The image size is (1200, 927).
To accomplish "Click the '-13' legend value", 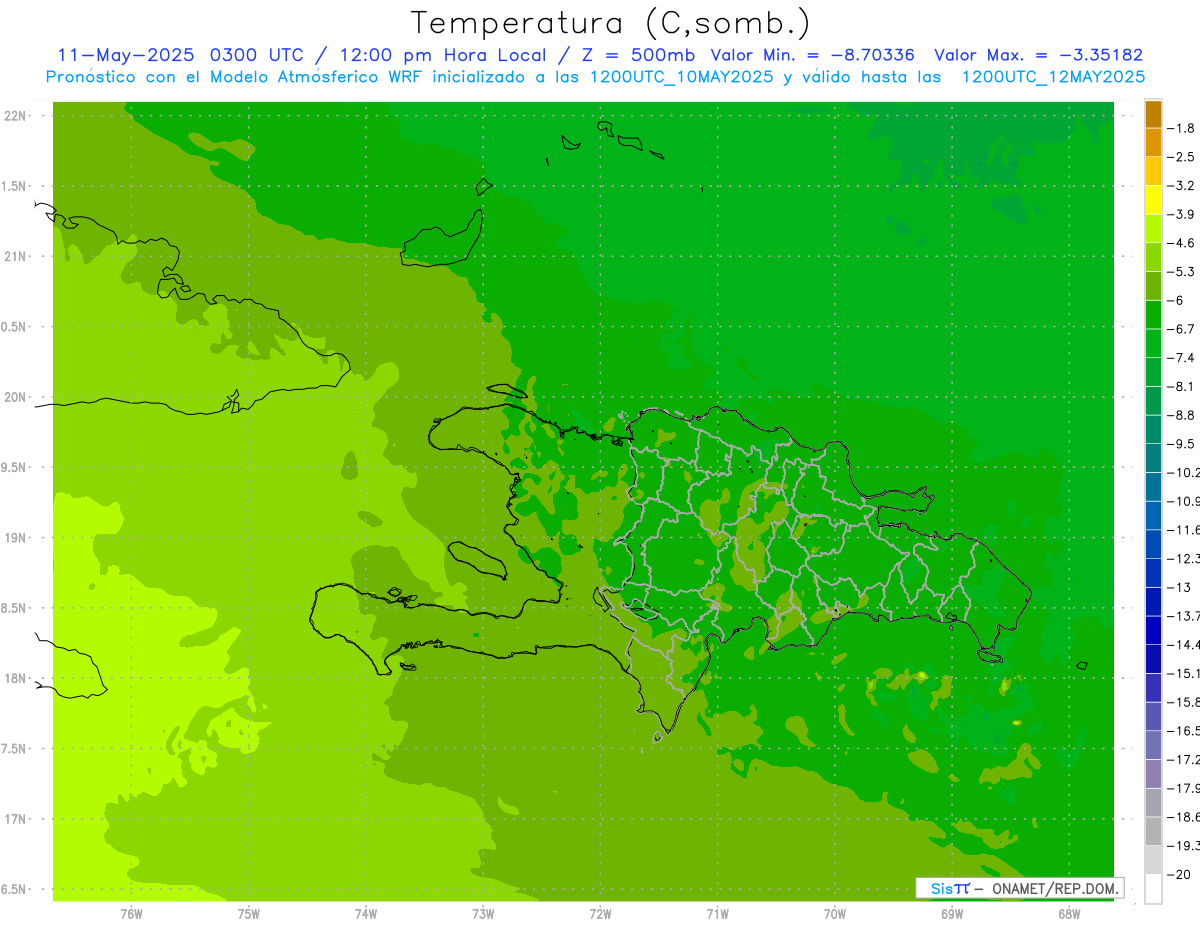I will click(1179, 587).
